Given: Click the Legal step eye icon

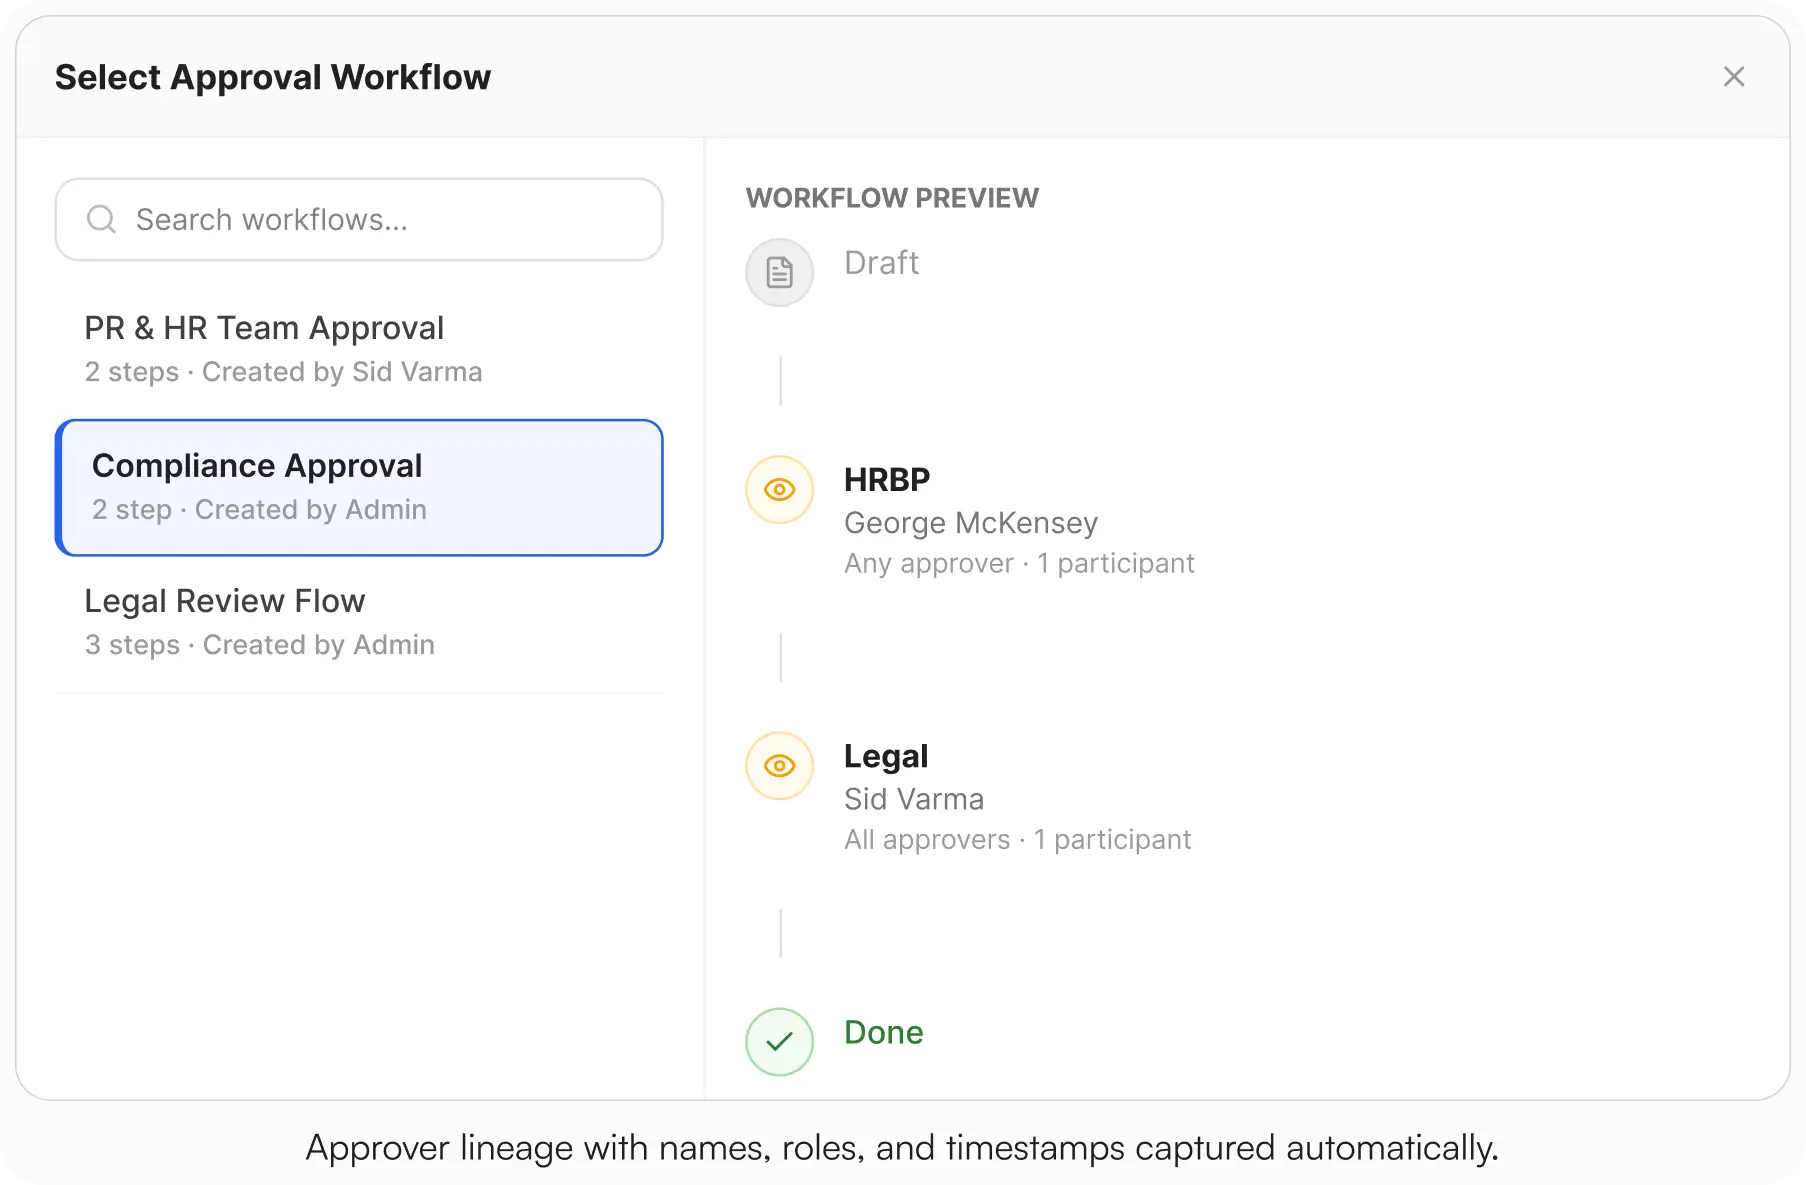Looking at the screenshot, I should point(780,766).
